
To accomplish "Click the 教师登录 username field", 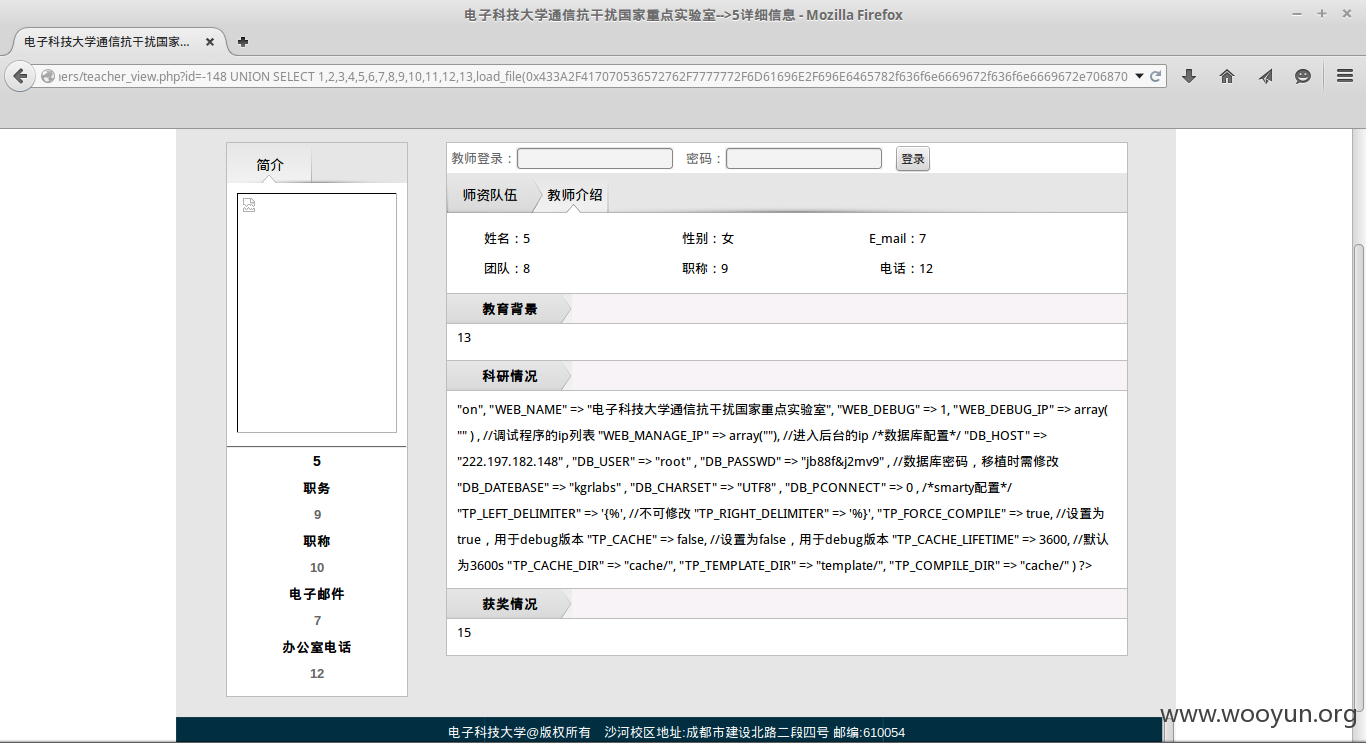I will (595, 158).
